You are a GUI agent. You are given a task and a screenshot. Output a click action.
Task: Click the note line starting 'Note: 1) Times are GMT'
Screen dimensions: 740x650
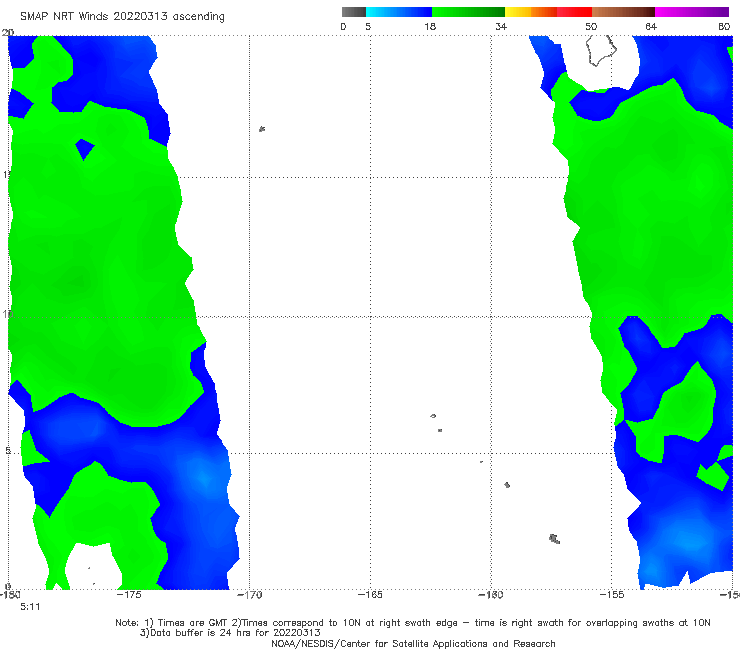412,623
